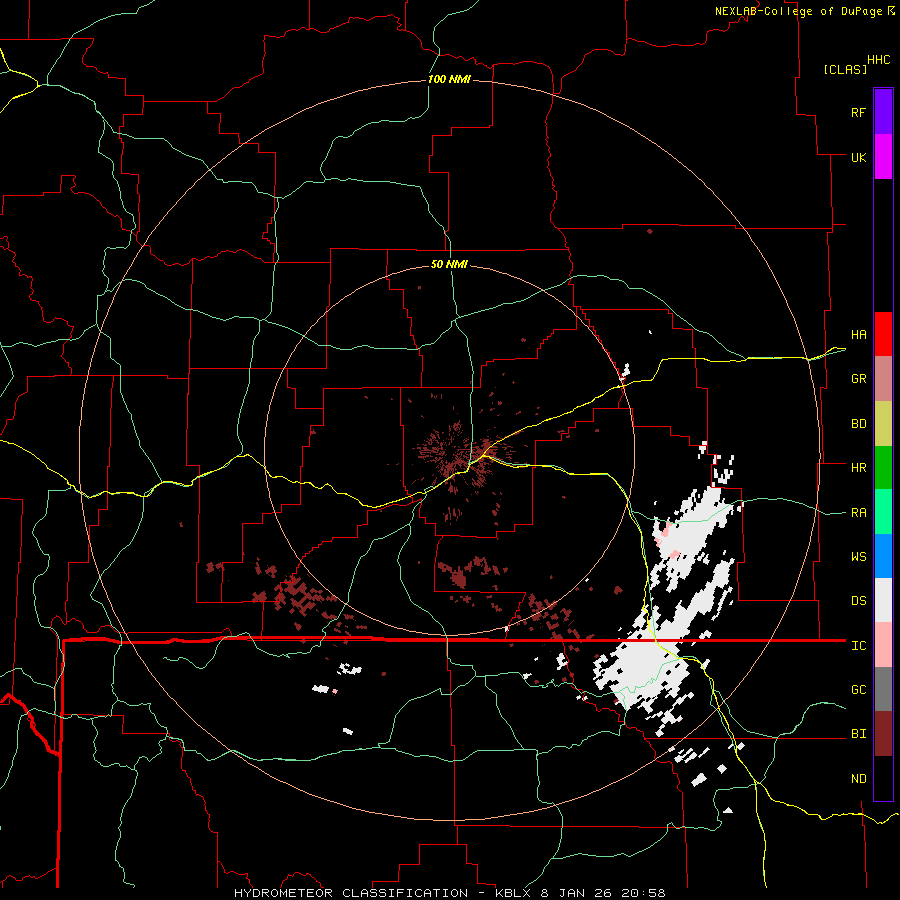The width and height of the screenshot is (900, 900).
Task: Click the dark red BI legend swatch
Action: click(x=883, y=734)
